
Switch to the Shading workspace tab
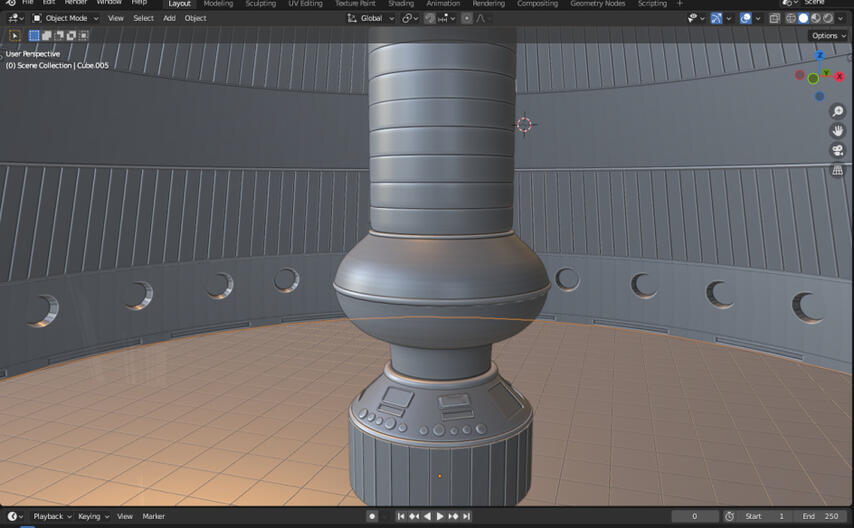pyautogui.click(x=401, y=3)
